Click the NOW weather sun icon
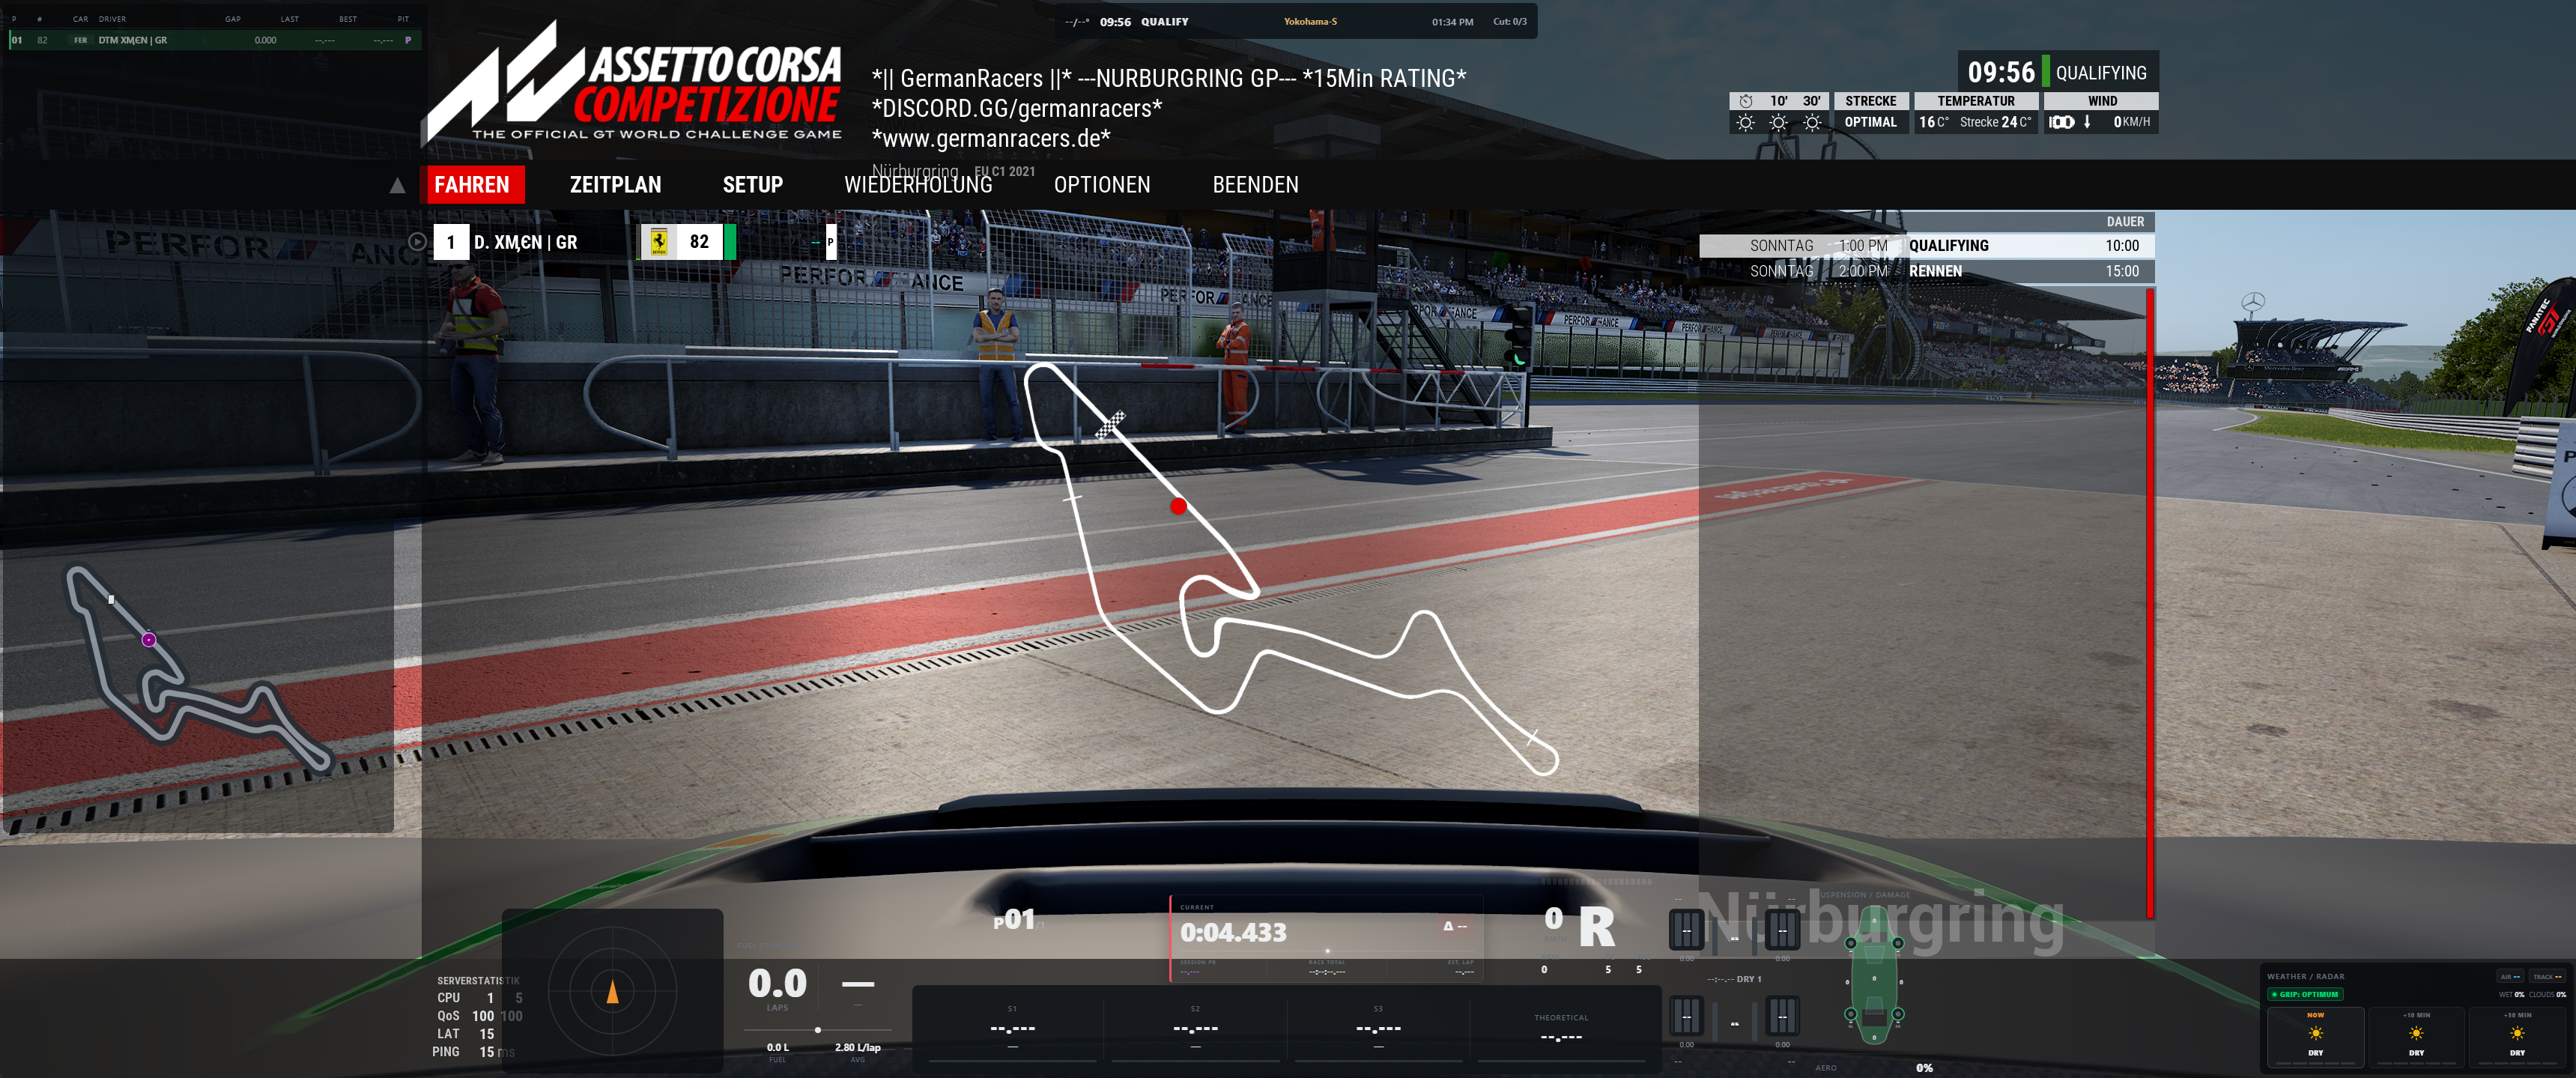 click(2315, 1034)
